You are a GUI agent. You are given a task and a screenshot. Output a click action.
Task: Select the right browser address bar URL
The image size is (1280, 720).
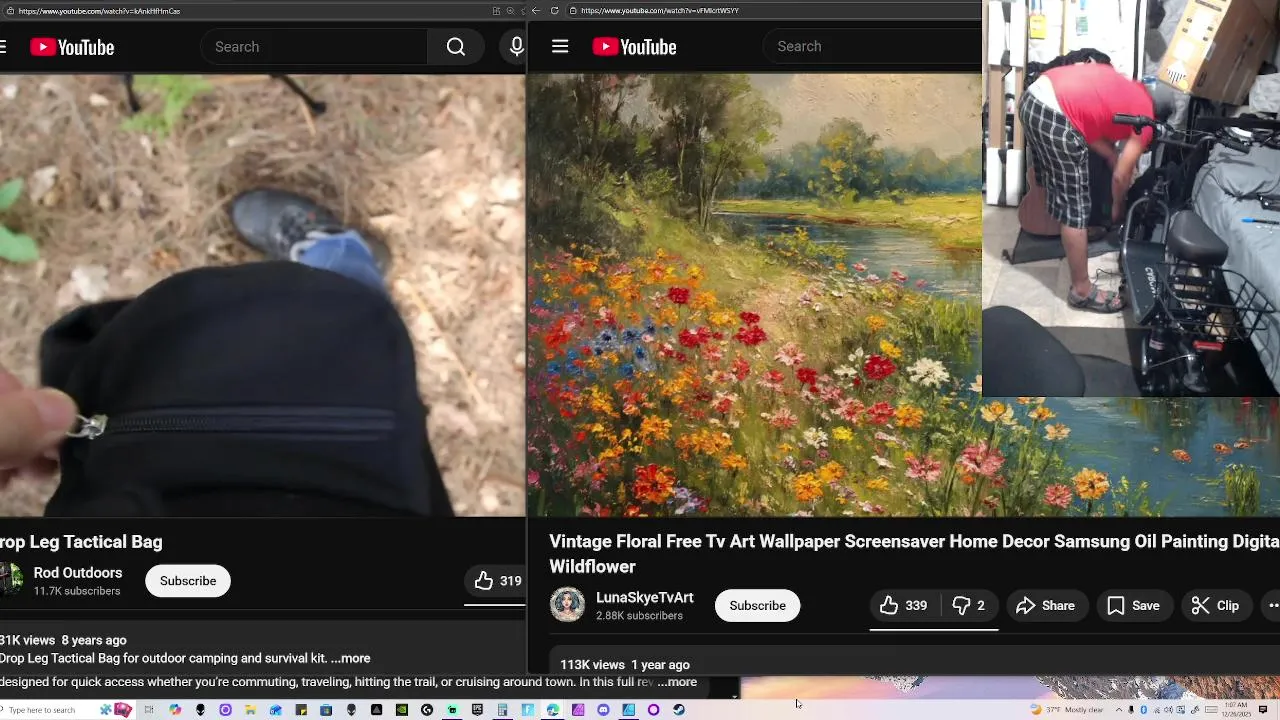point(660,11)
